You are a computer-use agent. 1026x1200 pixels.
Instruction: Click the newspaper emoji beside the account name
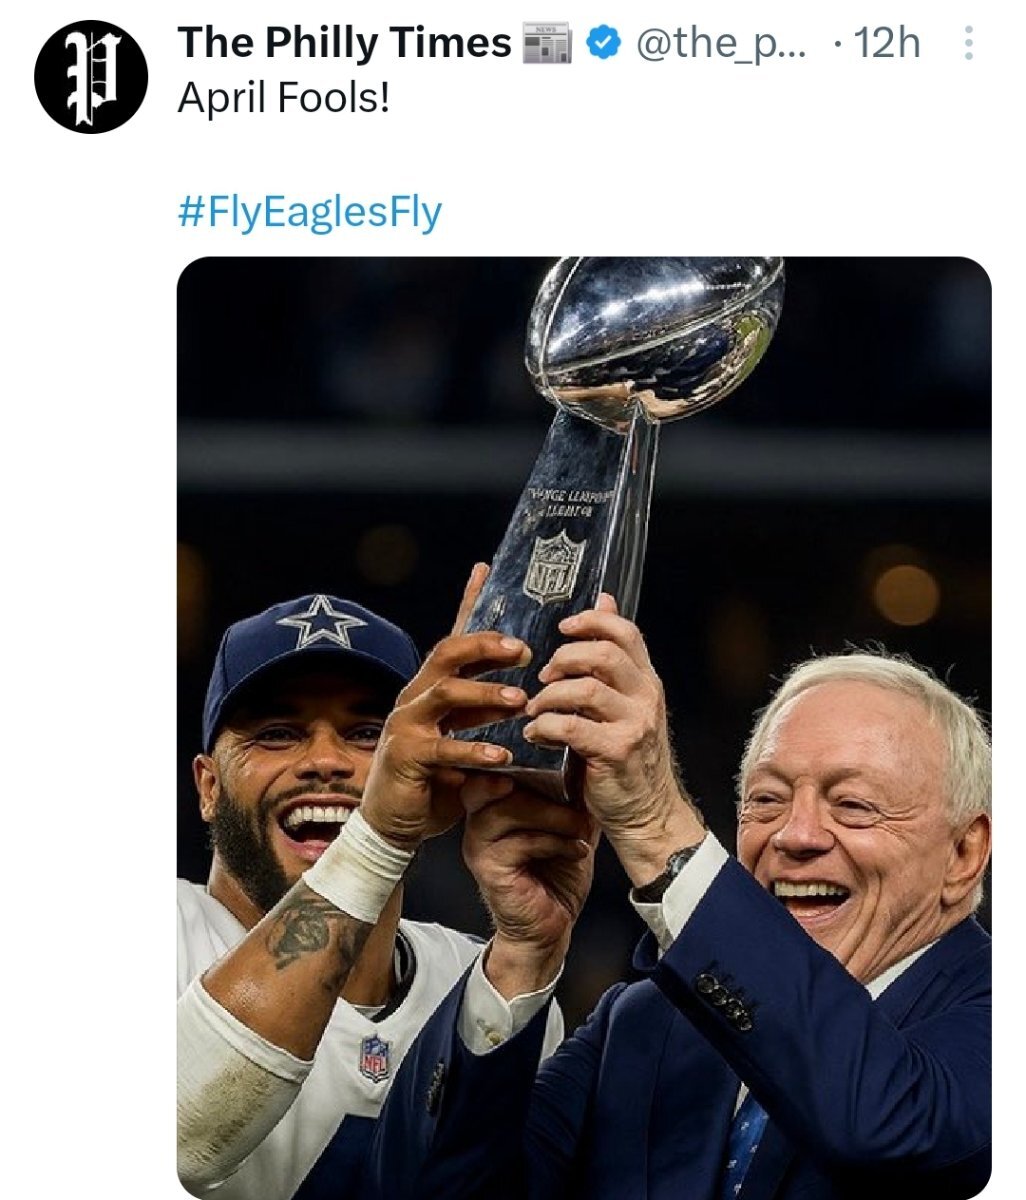point(547,44)
